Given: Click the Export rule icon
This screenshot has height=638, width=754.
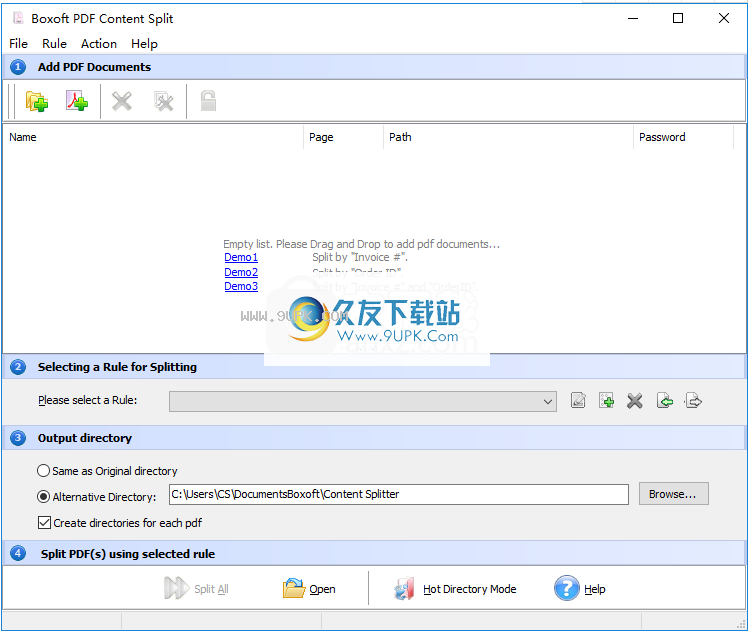Looking at the screenshot, I should 693,400.
